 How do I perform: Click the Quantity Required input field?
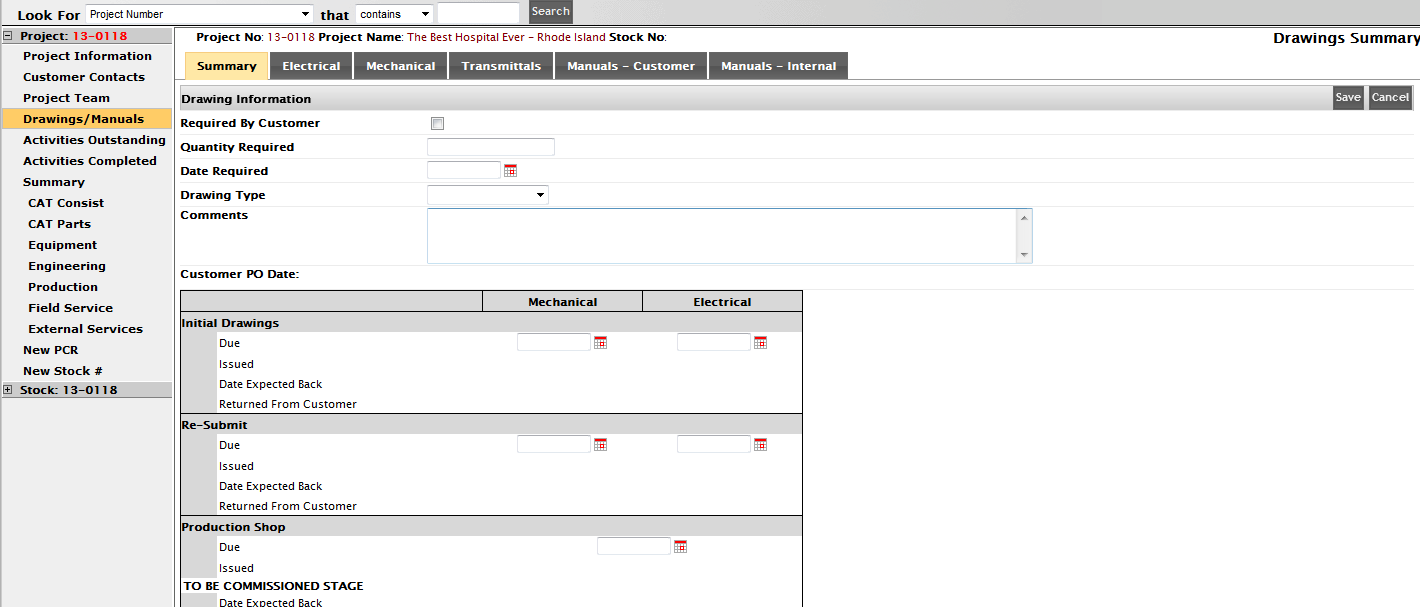click(x=490, y=147)
